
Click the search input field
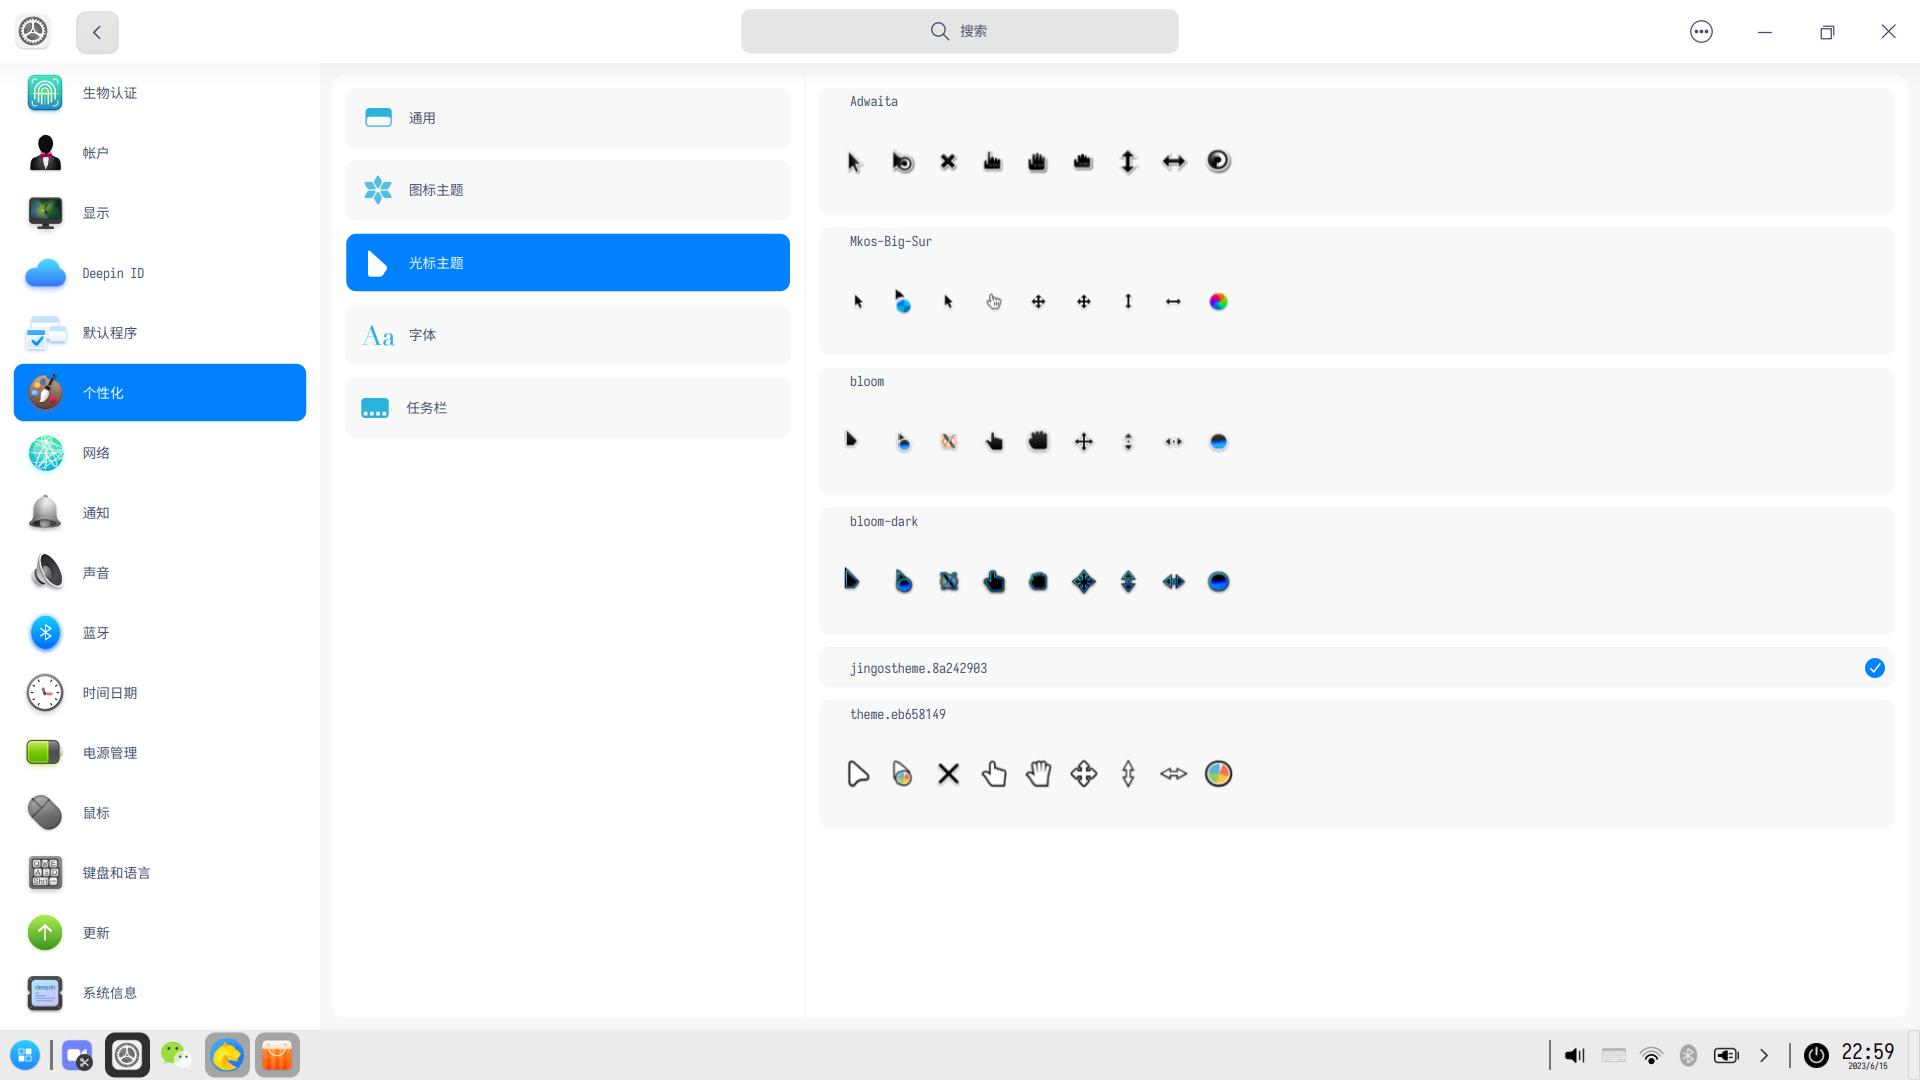coord(959,31)
